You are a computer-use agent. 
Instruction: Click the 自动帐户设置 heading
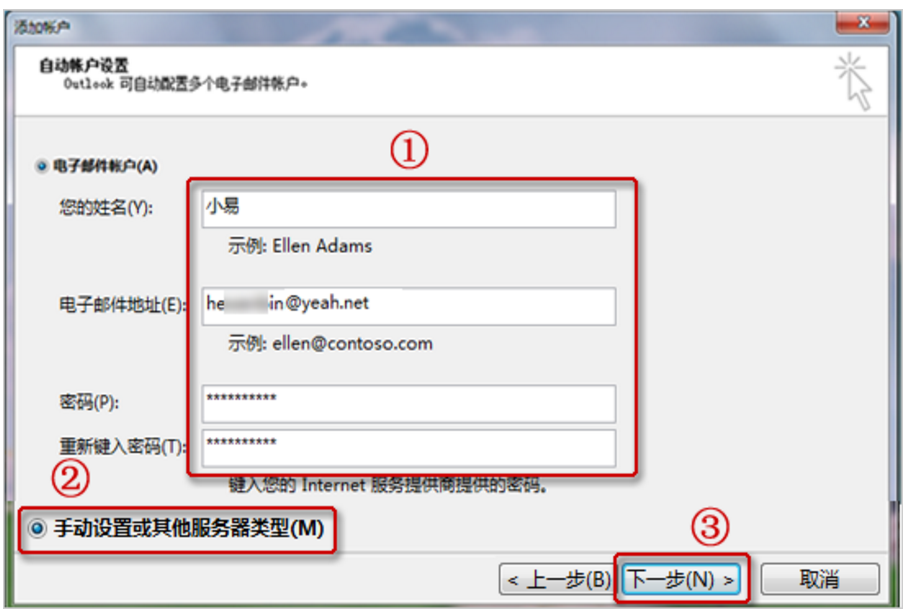pyautogui.click(x=84, y=65)
